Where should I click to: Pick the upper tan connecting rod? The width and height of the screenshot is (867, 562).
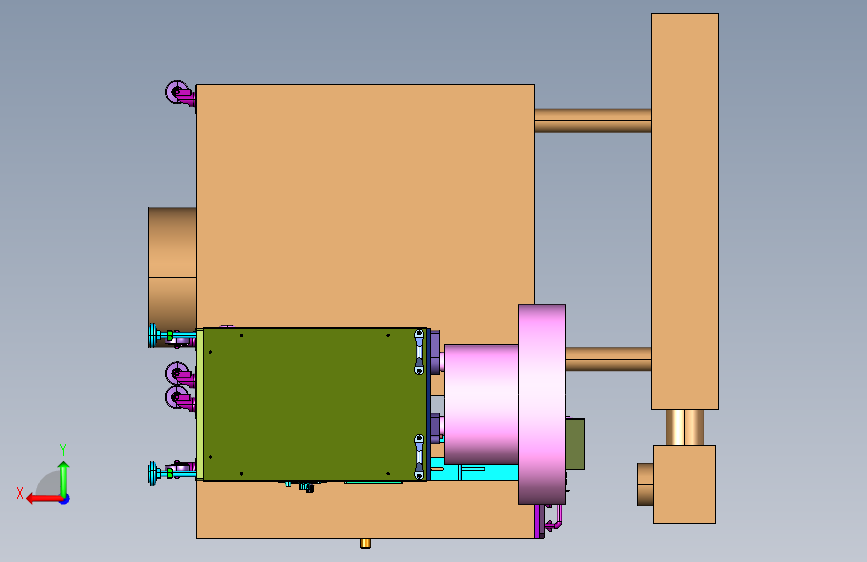[593, 121]
